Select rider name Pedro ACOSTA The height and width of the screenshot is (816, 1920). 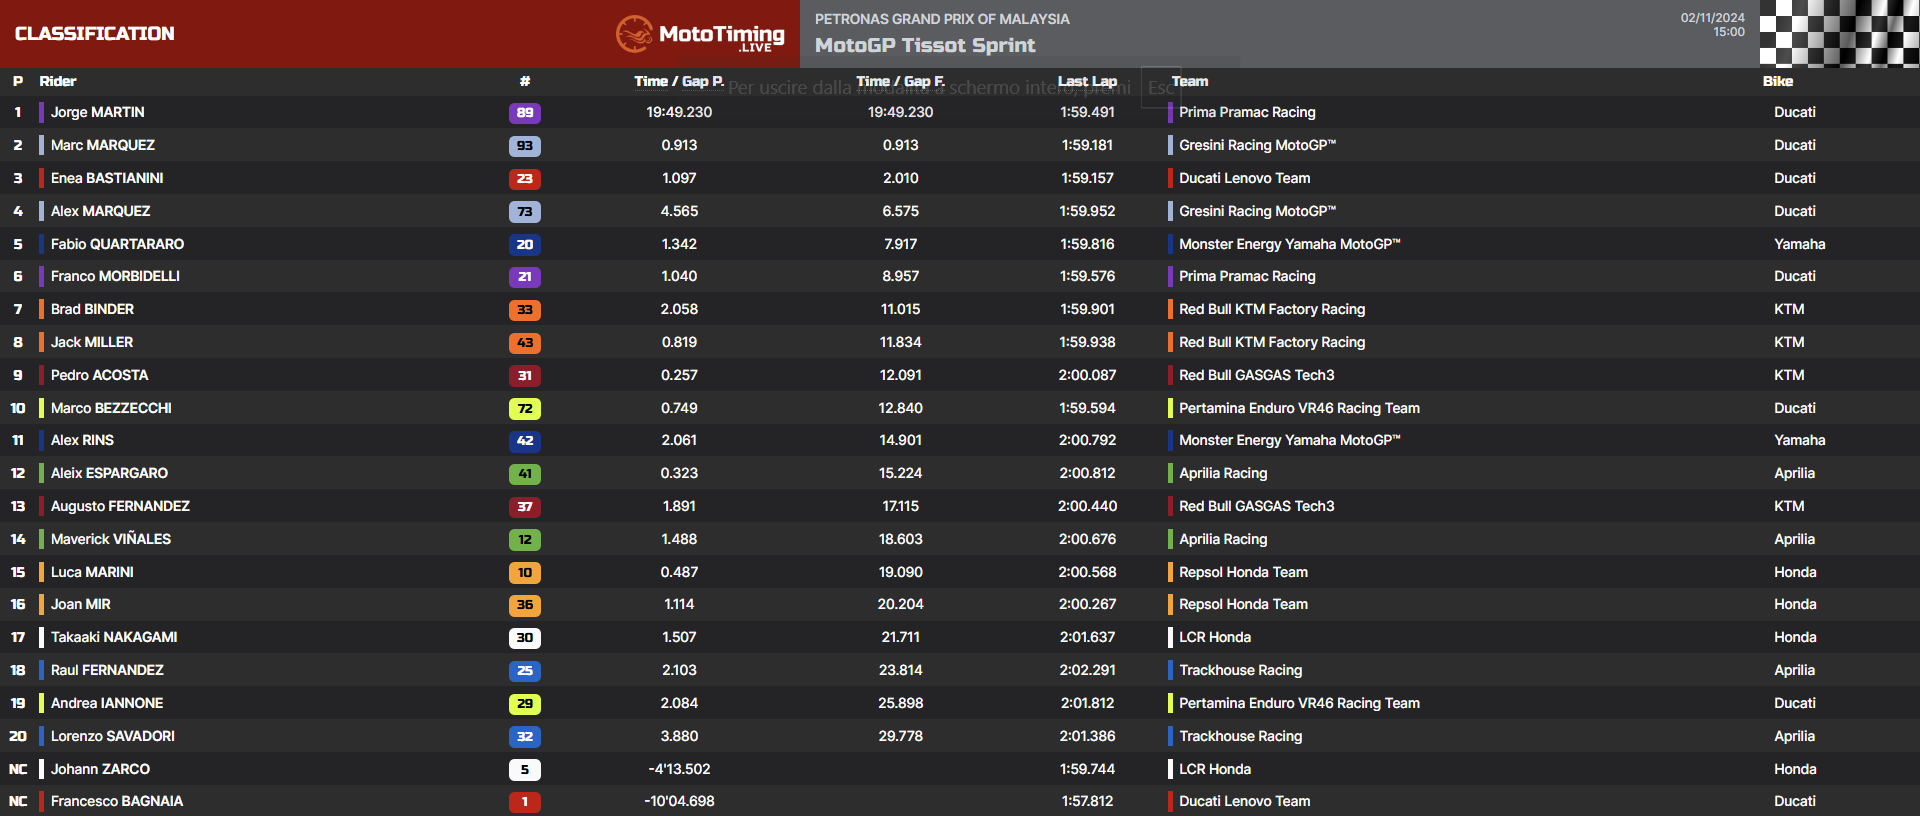100,375
